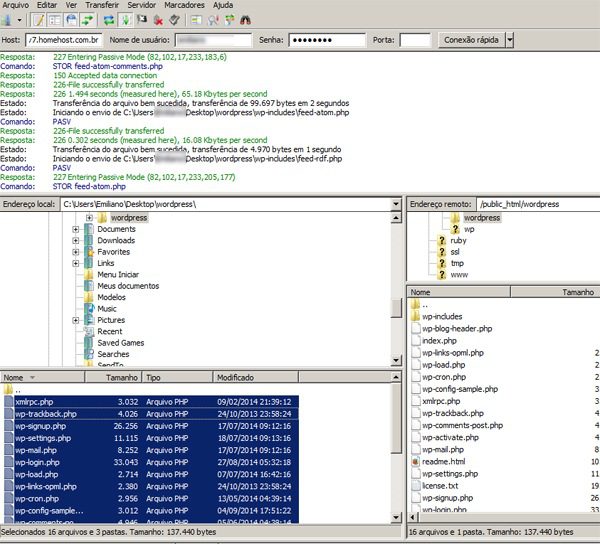Refresh the file and folder lists

109,20
